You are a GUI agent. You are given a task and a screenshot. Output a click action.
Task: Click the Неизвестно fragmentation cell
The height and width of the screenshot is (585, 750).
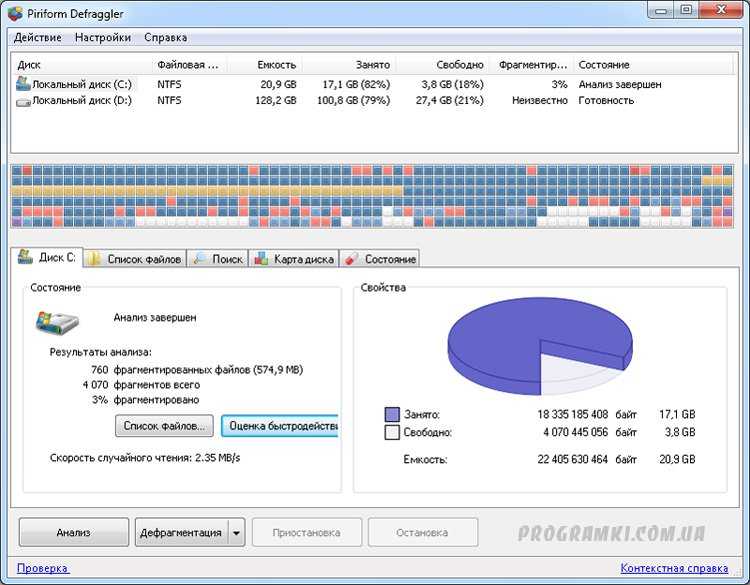tap(540, 100)
